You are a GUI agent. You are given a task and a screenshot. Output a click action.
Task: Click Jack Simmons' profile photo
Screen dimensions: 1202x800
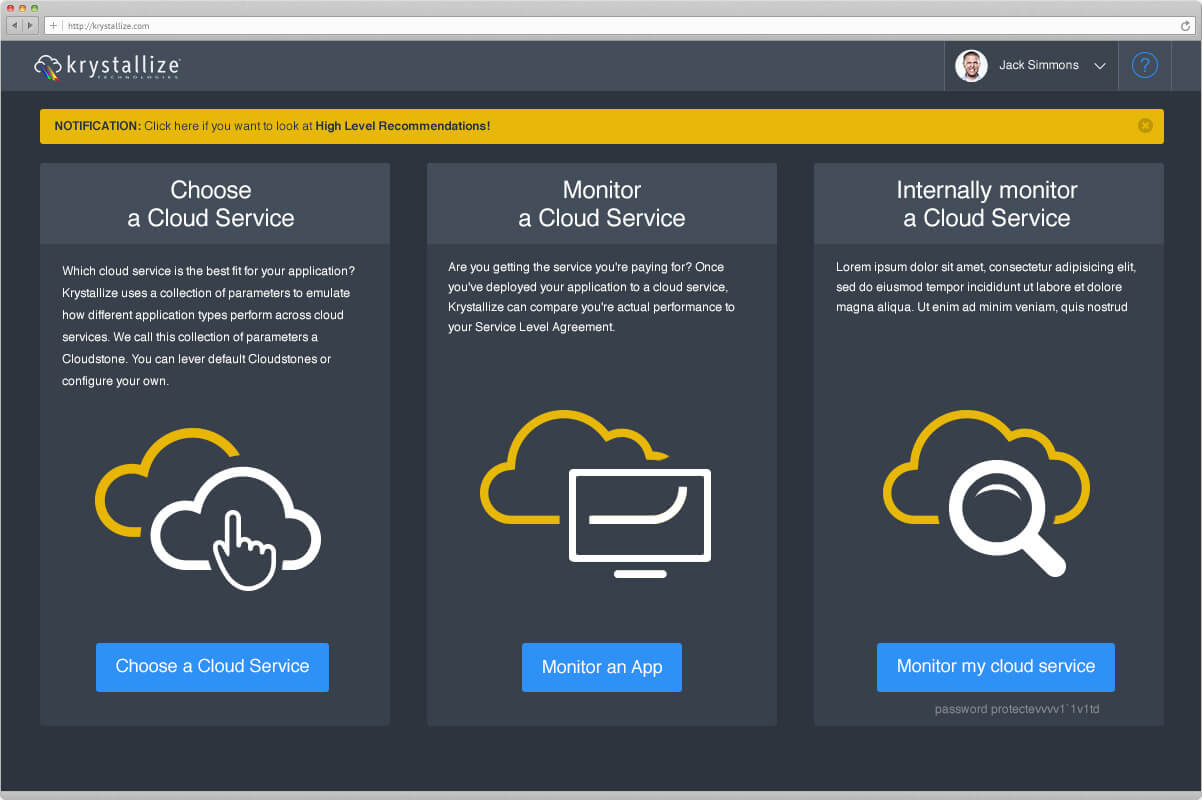(970, 66)
